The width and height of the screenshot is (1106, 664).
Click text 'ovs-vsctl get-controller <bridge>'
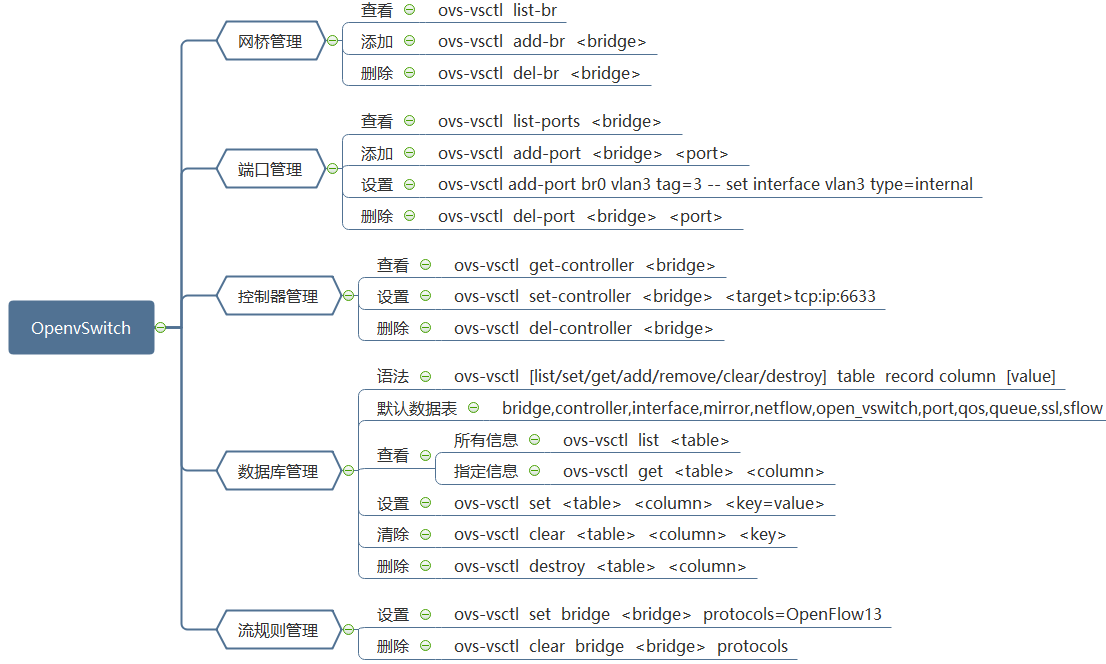point(585,265)
